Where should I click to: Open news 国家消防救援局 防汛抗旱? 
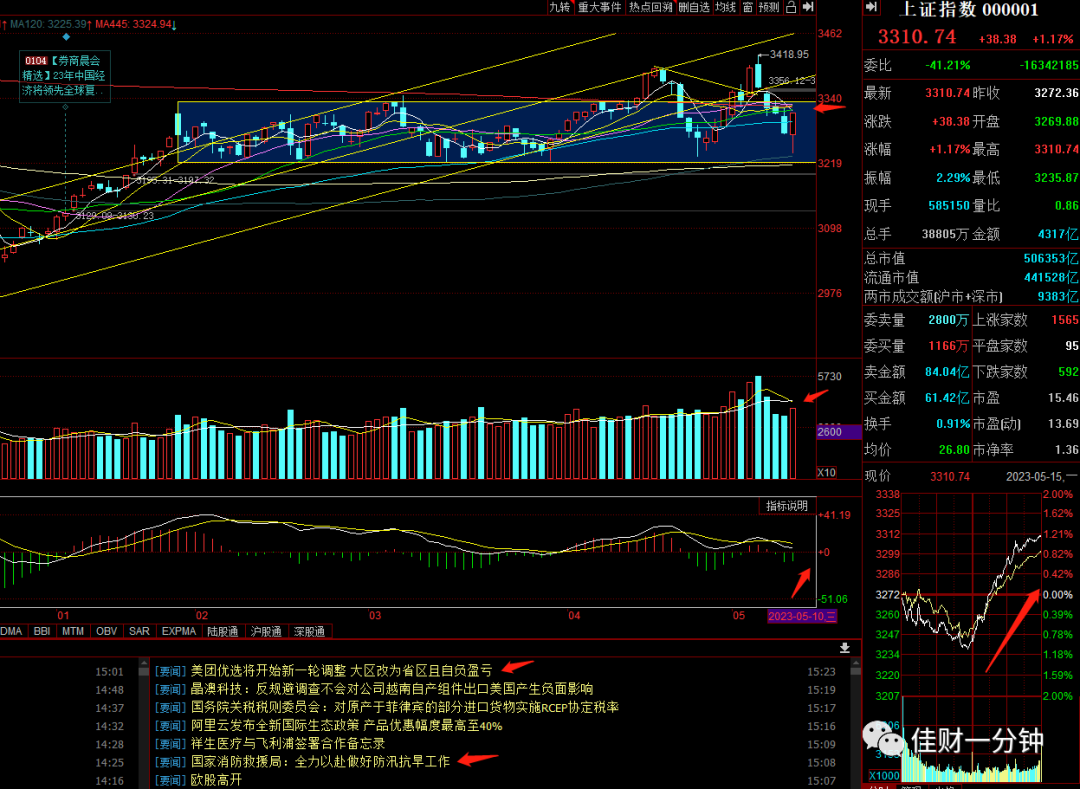pyautogui.click(x=320, y=761)
